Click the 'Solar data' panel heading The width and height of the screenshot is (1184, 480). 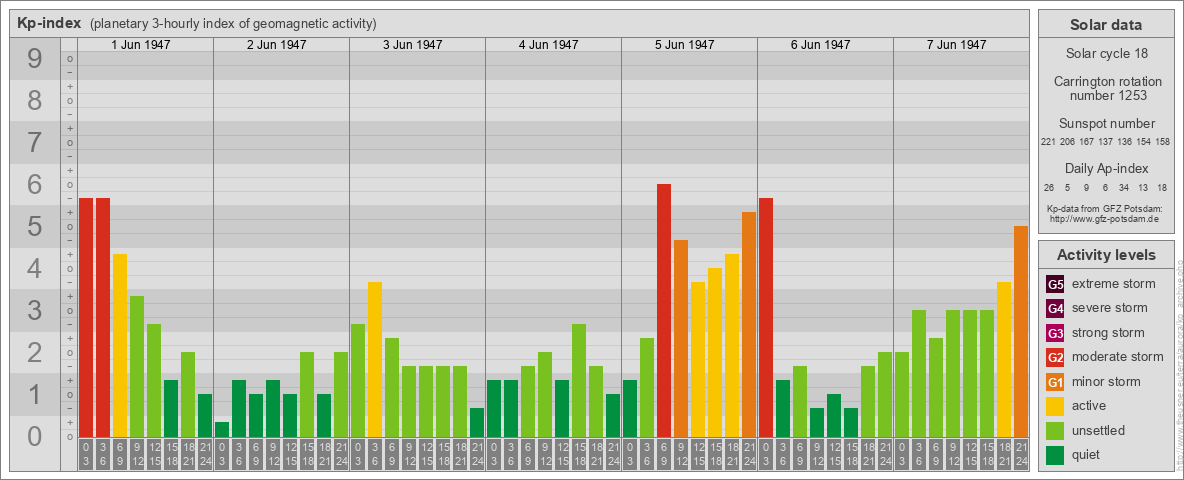(x=1105, y=25)
